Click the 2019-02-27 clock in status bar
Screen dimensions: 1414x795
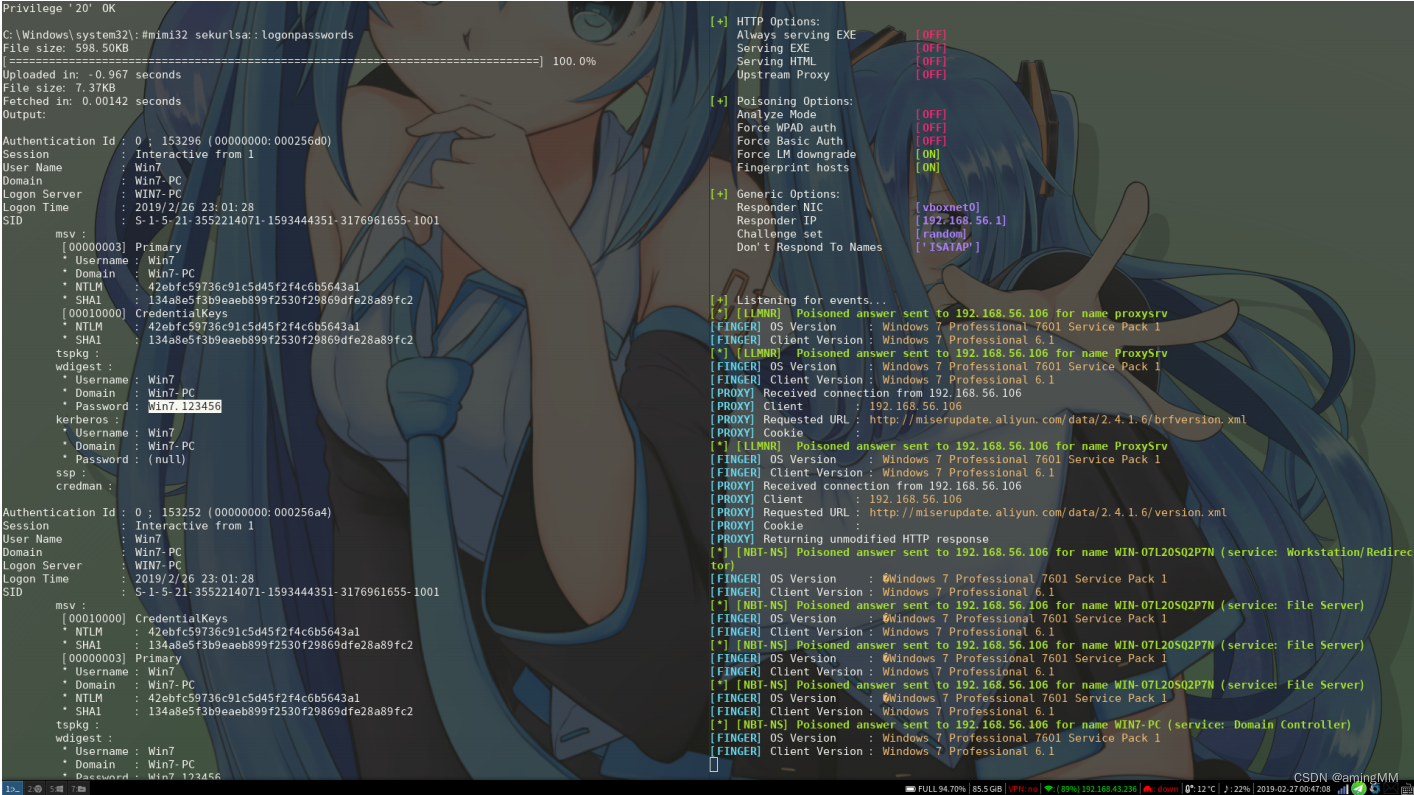tap(1294, 788)
